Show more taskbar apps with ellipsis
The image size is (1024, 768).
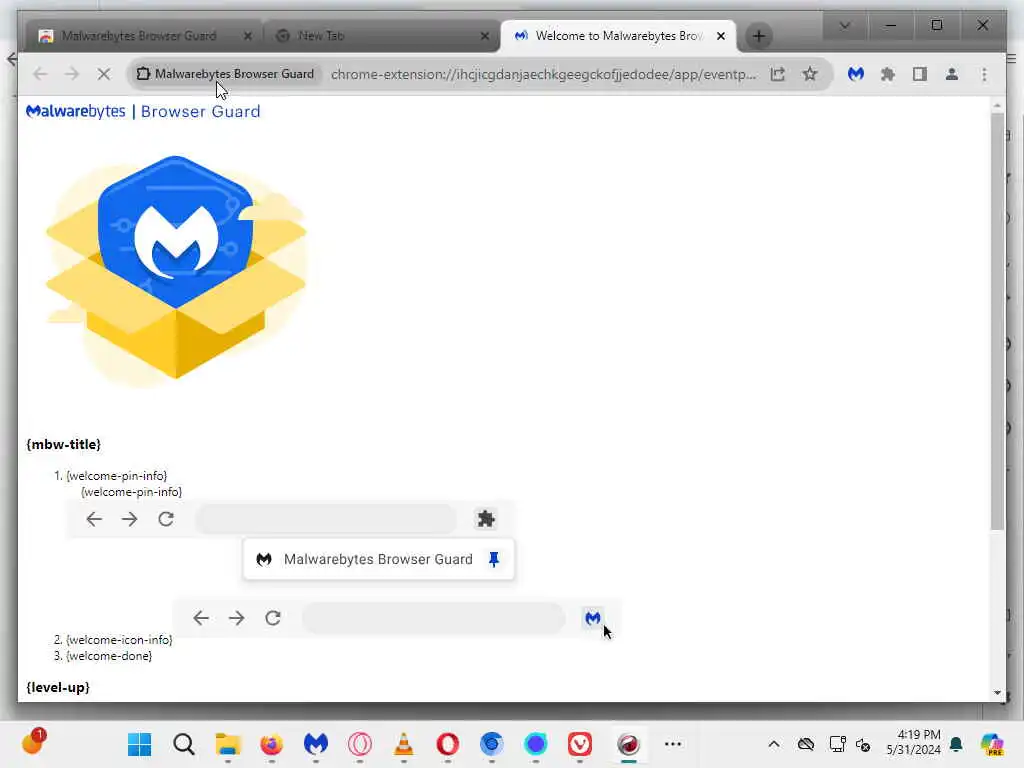[x=673, y=744]
